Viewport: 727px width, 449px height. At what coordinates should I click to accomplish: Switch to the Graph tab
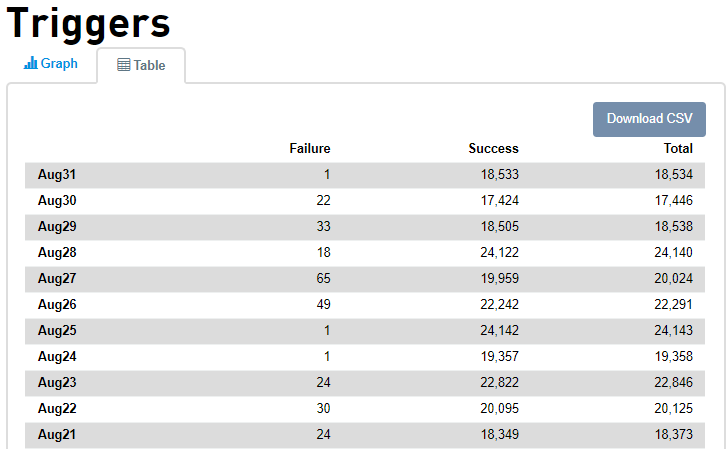point(51,64)
